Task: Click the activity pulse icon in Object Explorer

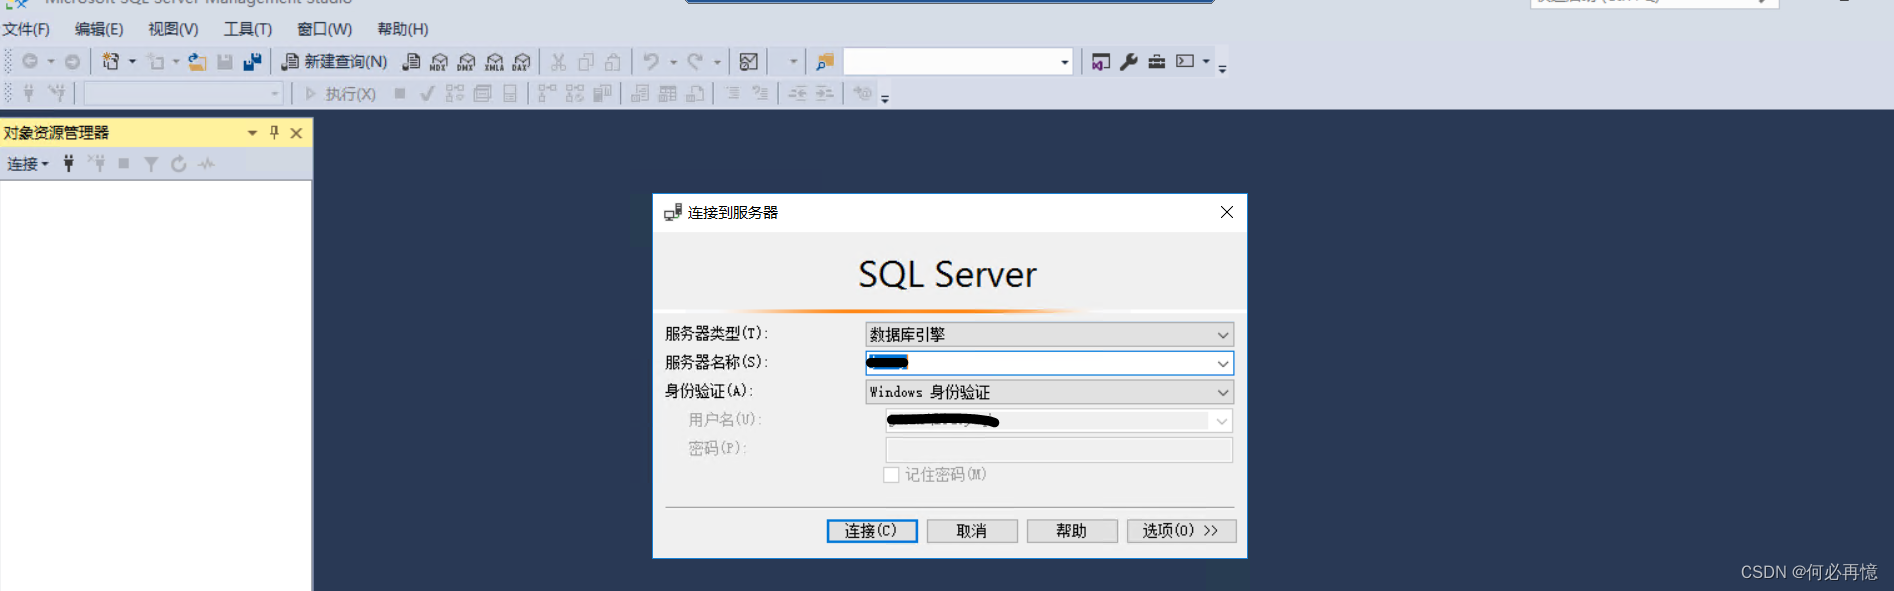Action: pyautogui.click(x=206, y=164)
